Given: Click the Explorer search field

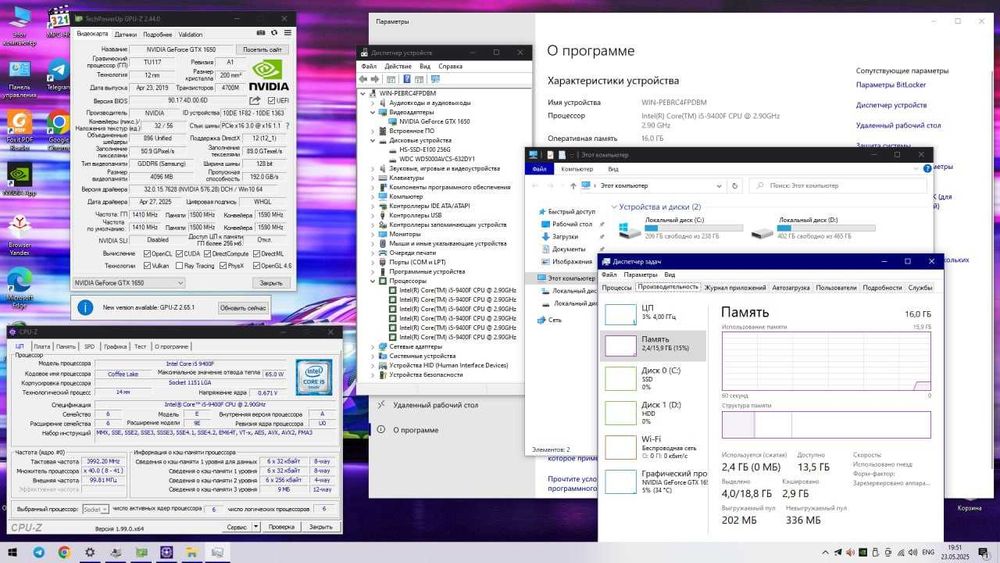Looking at the screenshot, I should coord(837,186).
